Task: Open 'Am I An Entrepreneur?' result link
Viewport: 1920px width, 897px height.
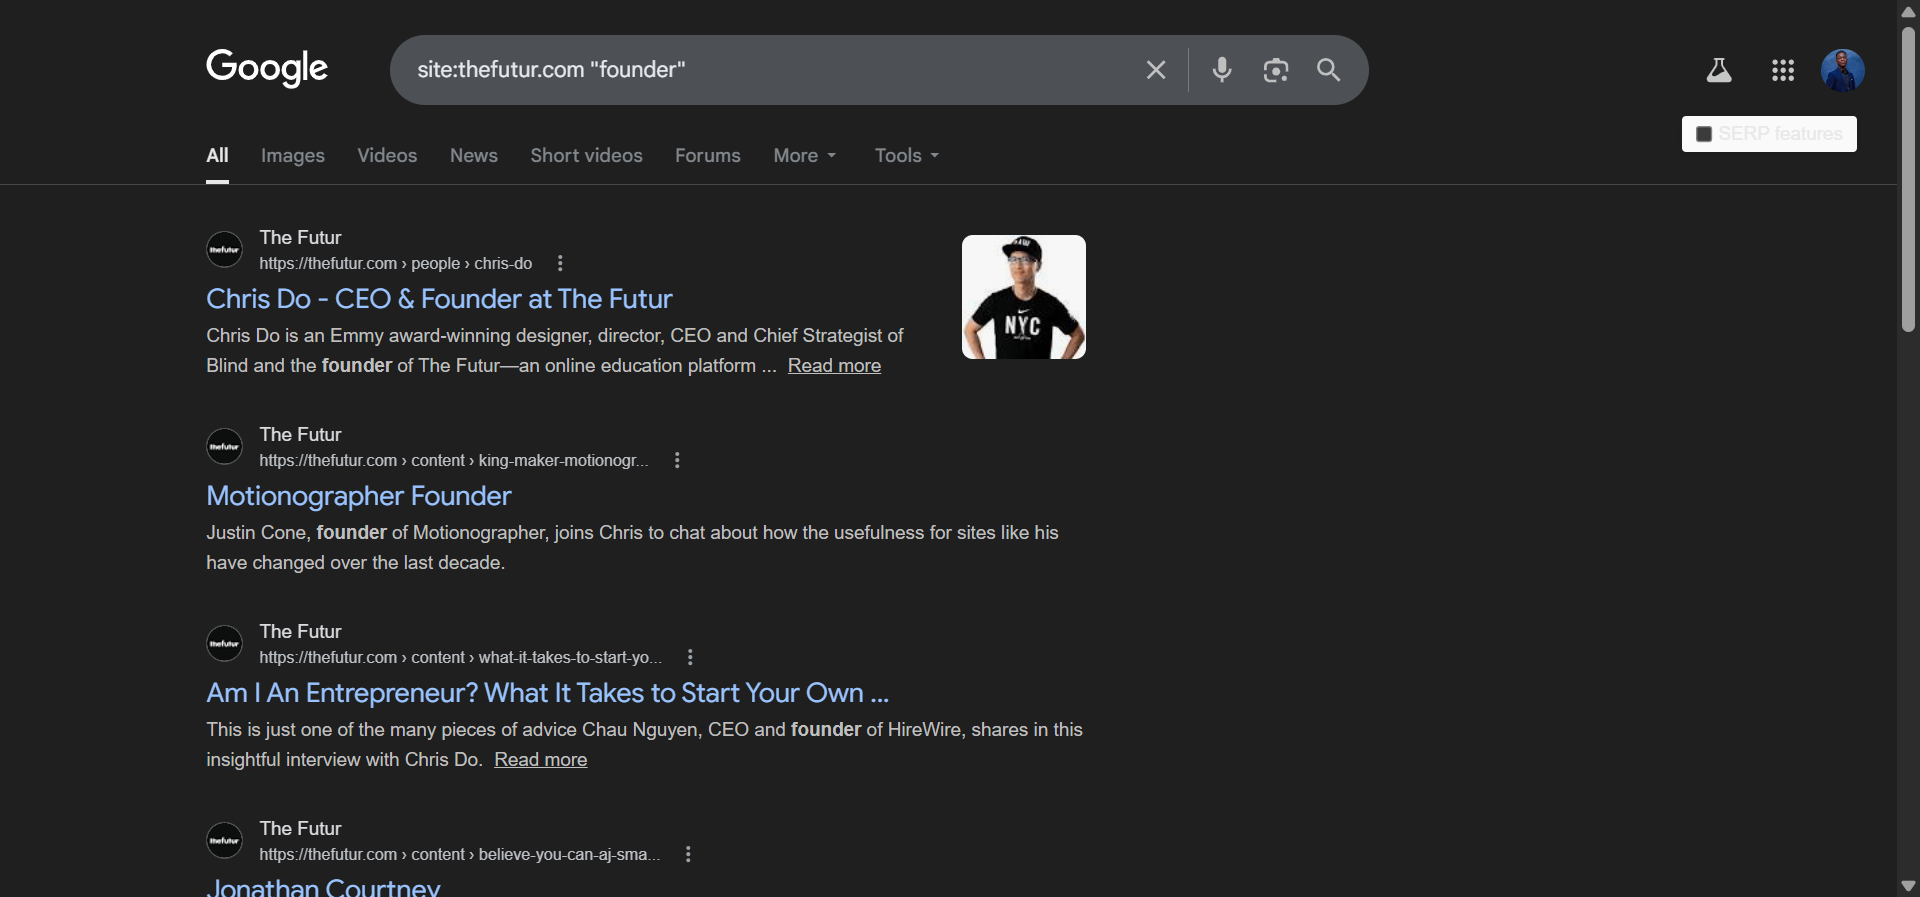Action: tap(547, 693)
